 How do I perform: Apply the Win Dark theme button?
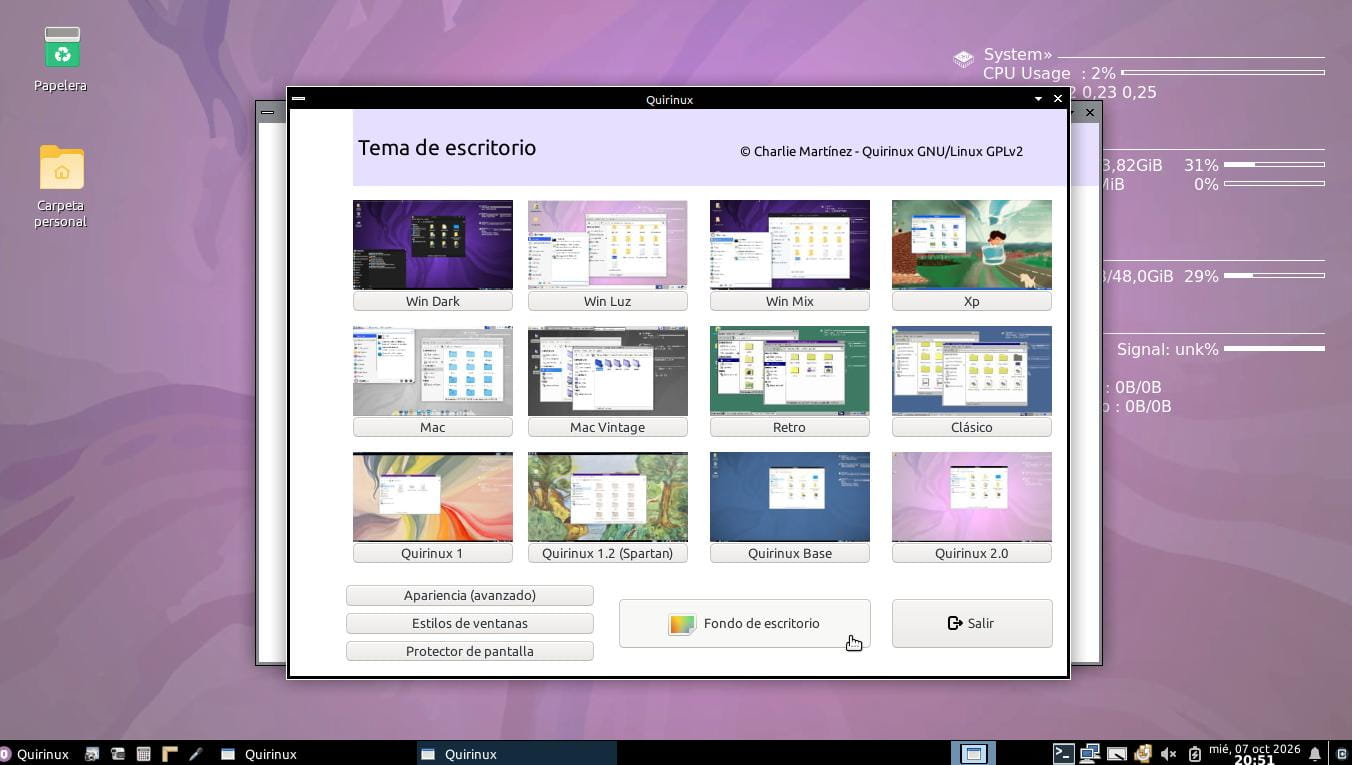pos(433,301)
